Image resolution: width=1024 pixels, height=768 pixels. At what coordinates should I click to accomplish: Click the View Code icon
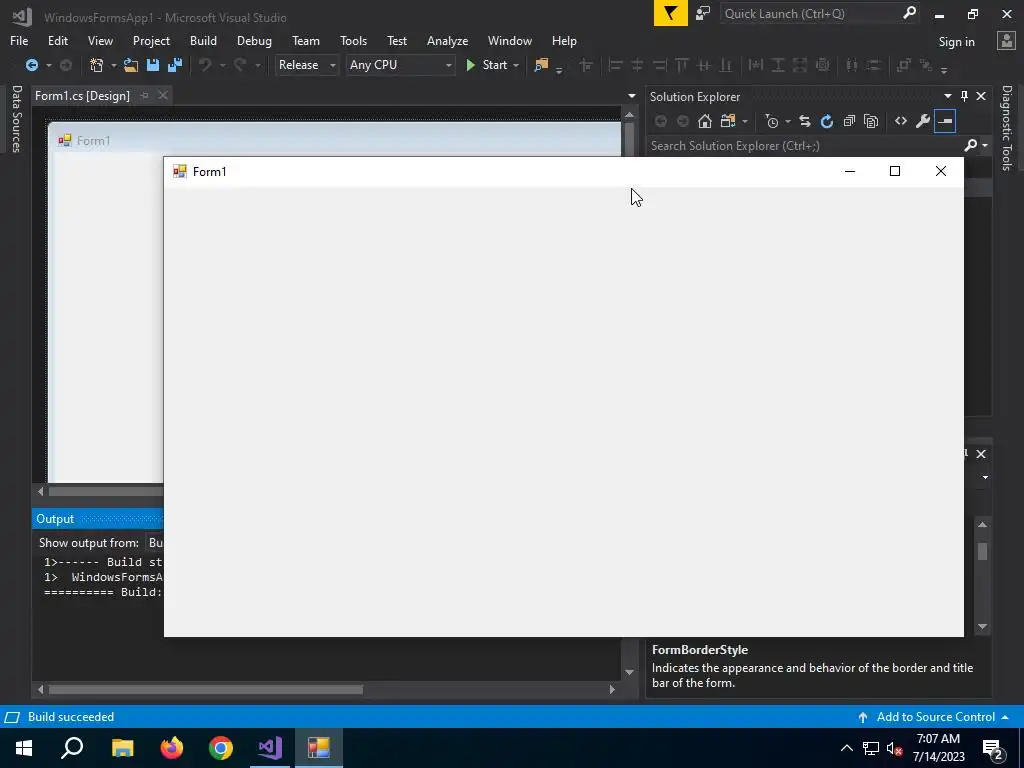point(901,121)
